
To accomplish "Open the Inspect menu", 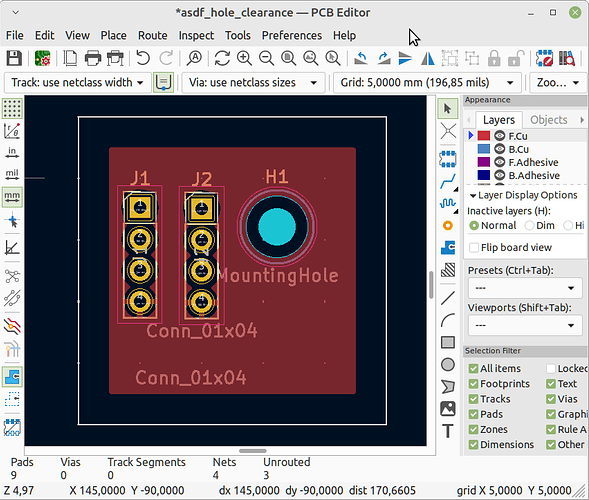I will pos(196,35).
